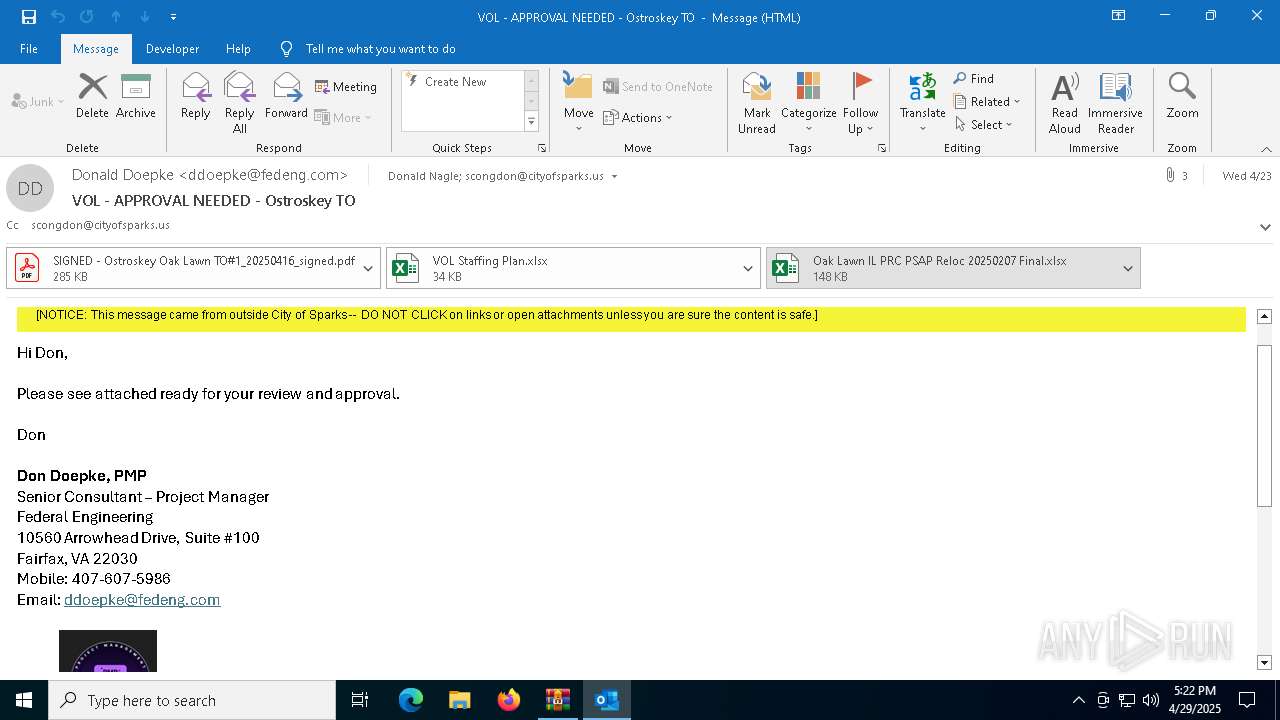
Task: Open dropdown for VOL Staffing Plan attachment
Action: tap(748, 268)
